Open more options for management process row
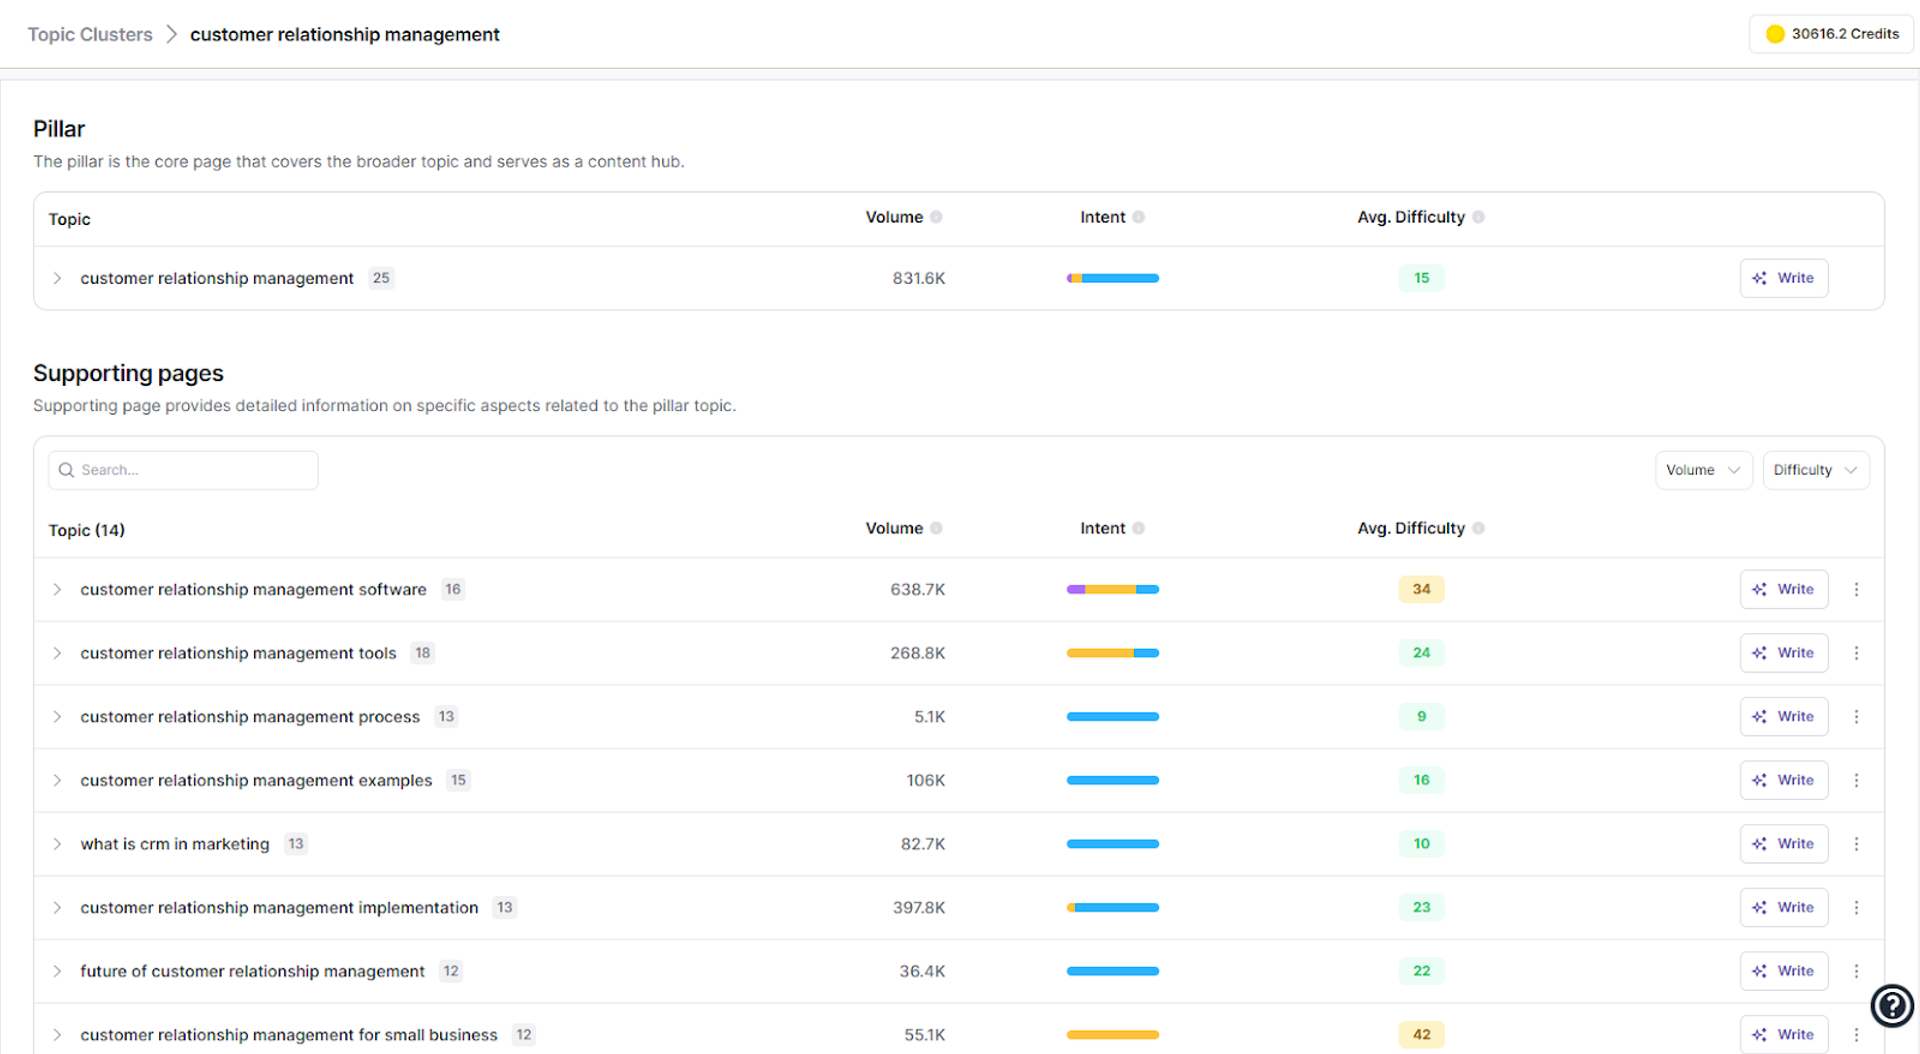The height and width of the screenshot is (1054, 1920). click(1856, 717)
